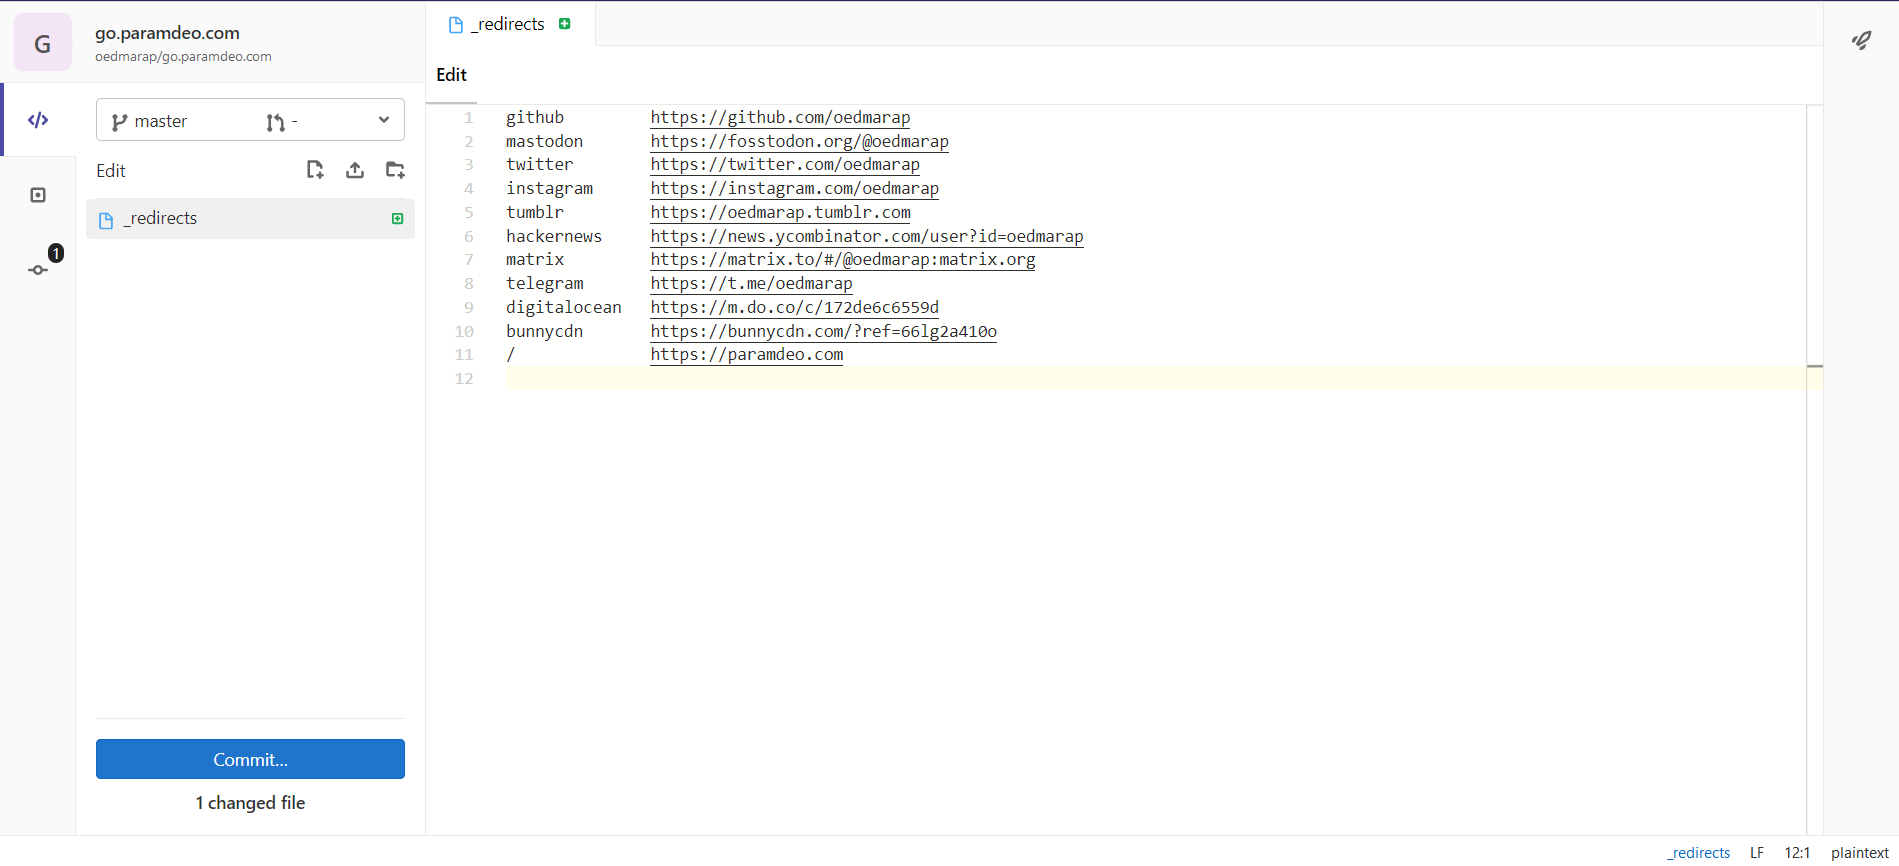Click line number 5 in the gutter
This screenshot has height=866, width=1899.
(x=468, y=213)
